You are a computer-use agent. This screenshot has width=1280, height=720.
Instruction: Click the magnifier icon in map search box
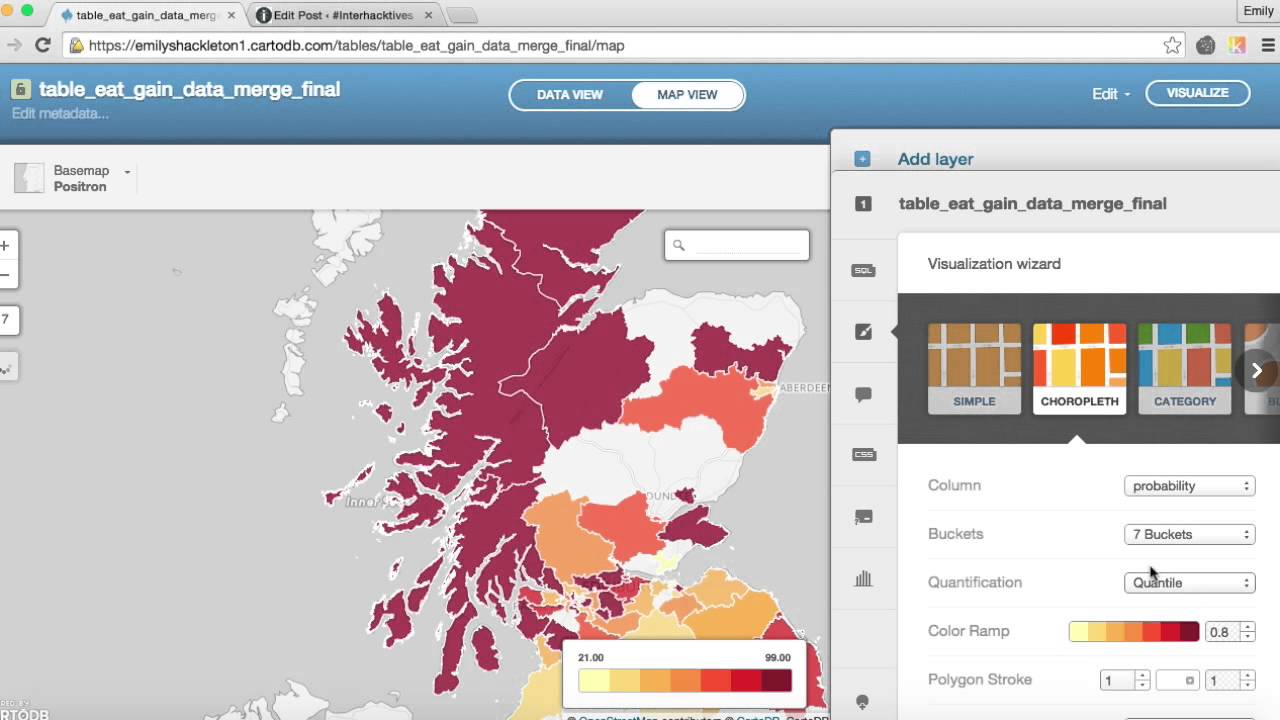click(678, 245)
